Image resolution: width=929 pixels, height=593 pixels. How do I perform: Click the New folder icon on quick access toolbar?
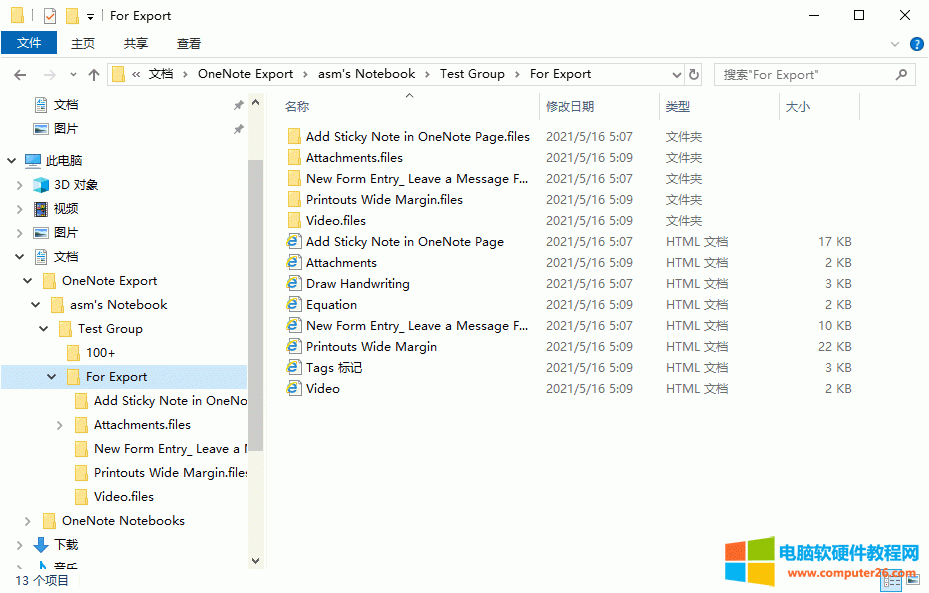[70, 15]
